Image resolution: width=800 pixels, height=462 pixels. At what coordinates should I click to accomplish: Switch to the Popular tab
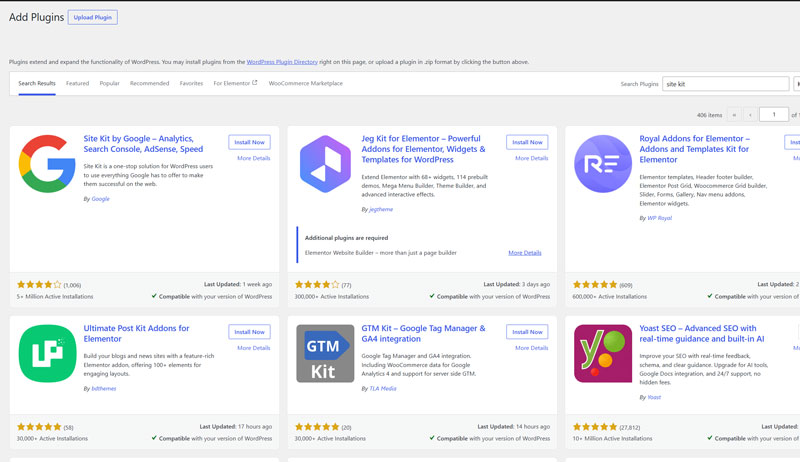[x=109, y=83]
